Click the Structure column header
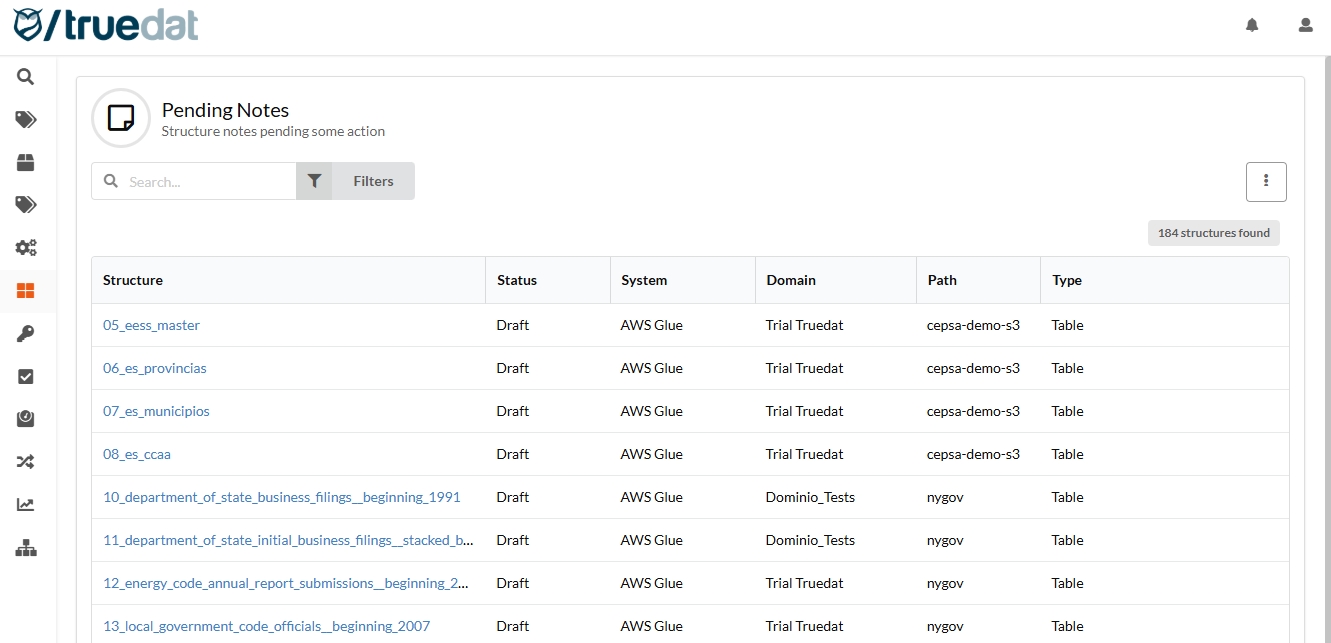The image size is (1331, 643). [x=133, y=280]
